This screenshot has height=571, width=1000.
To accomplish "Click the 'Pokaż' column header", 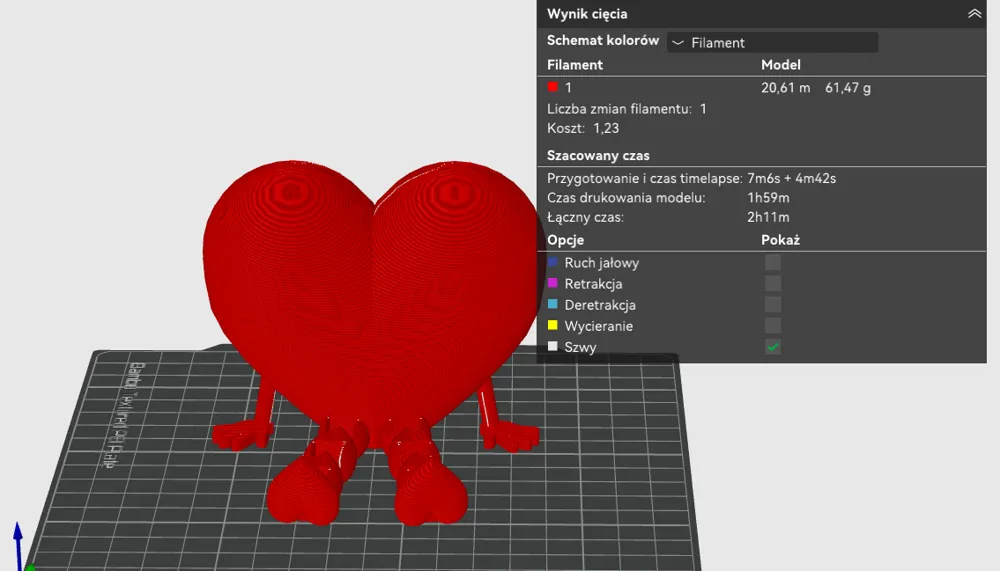I will 780,240.
